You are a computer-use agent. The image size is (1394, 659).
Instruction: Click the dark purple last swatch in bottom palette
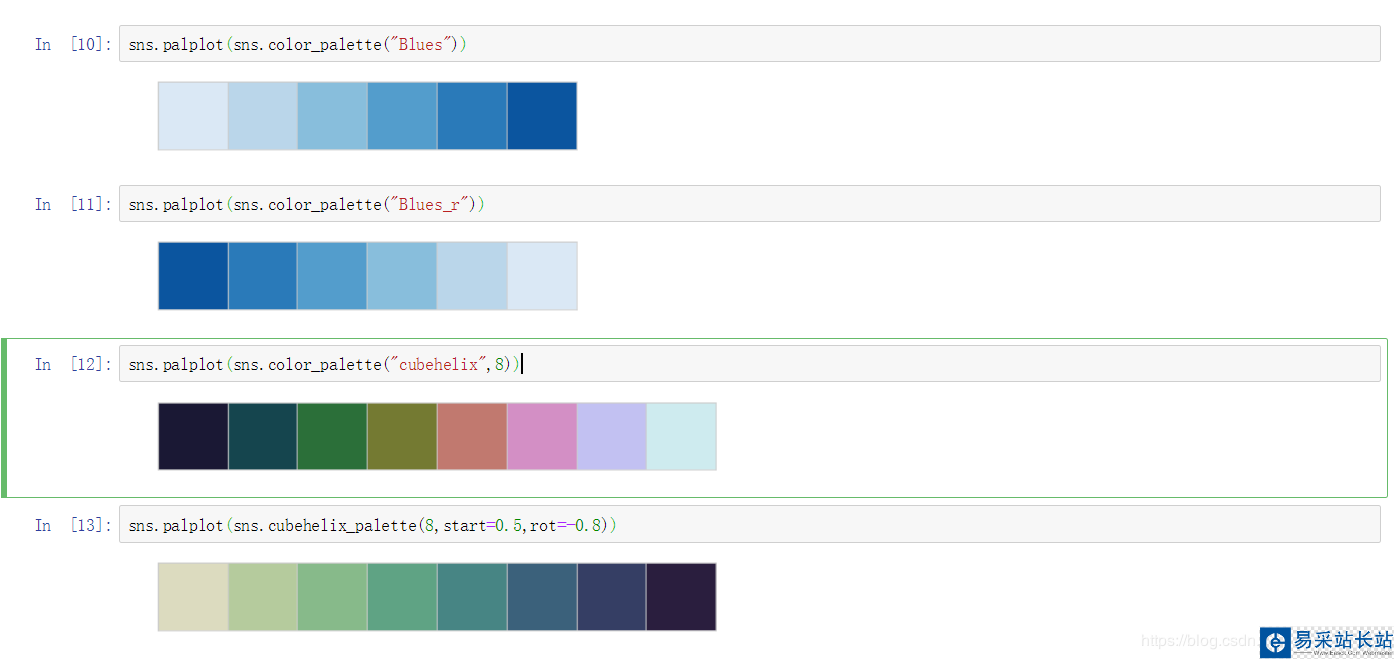point(681,597)
